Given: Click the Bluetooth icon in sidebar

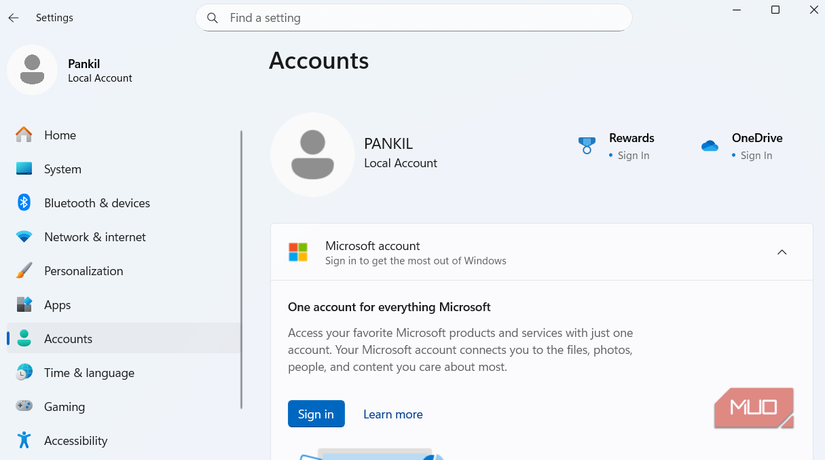Looking at the screenshot, I should coord(24,203).
